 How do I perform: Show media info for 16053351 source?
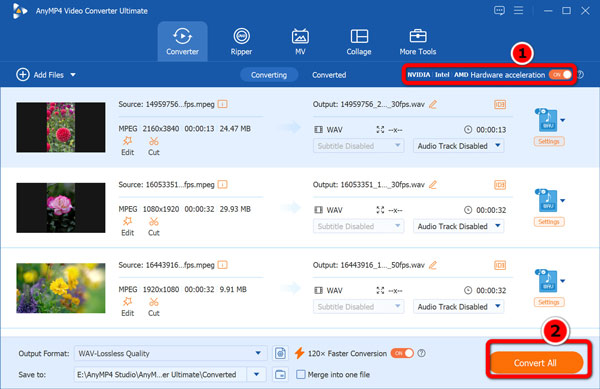(x=223, y=184)
